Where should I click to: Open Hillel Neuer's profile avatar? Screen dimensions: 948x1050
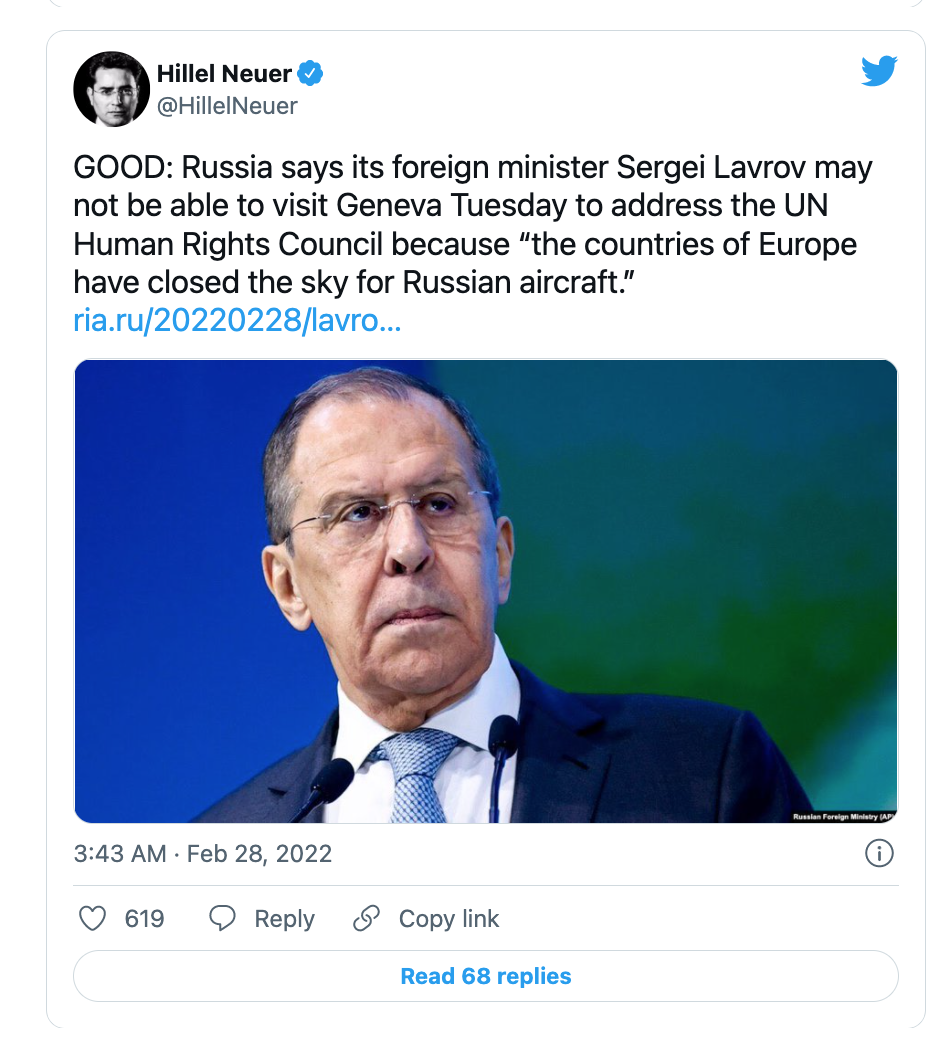click(x=112, y=89)
